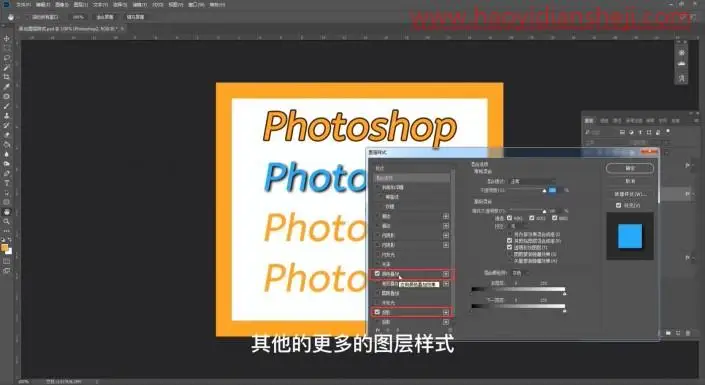Select the Quick Selection wand tool
This screenshot has height=385, width=705.
(6, 67)
